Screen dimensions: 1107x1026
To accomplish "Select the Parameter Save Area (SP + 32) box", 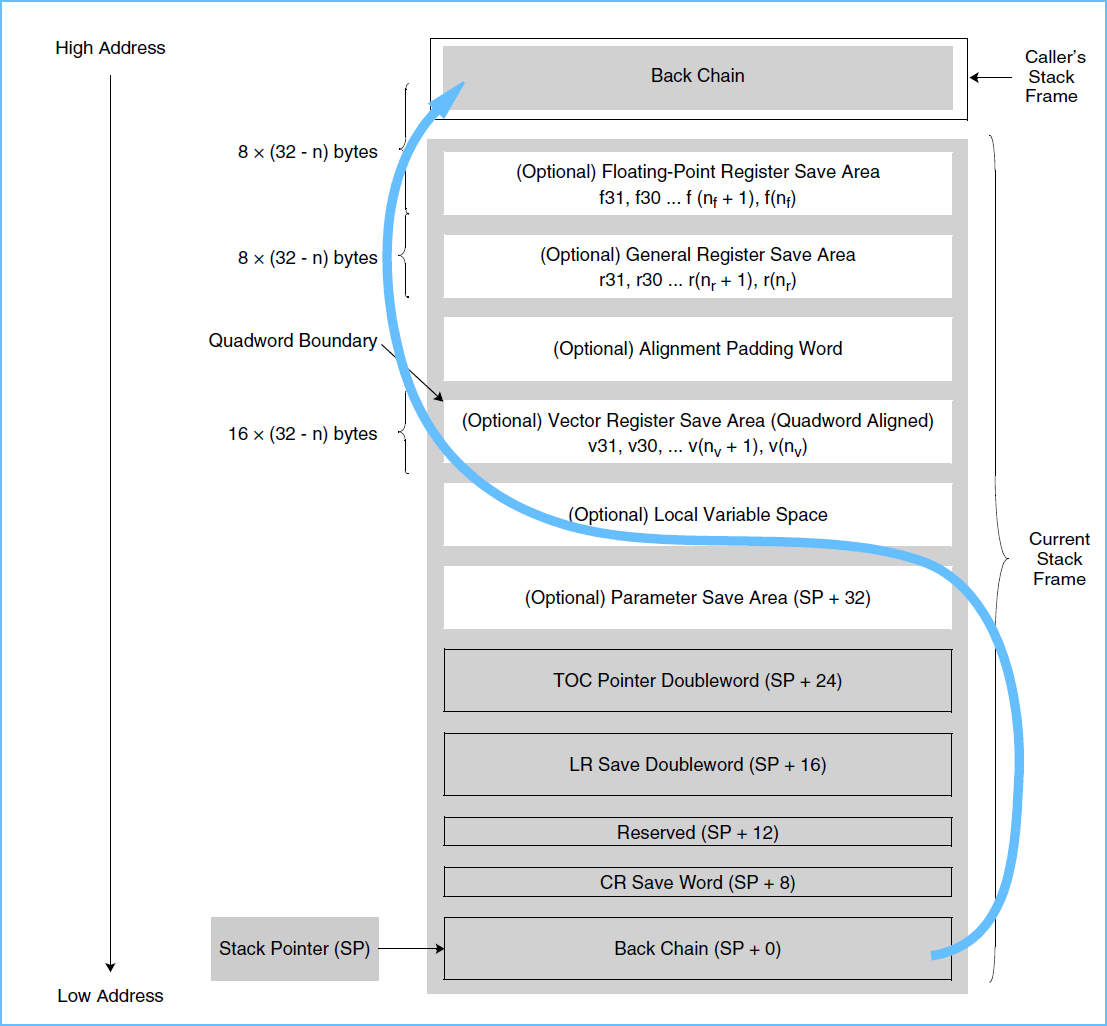I will pyautogui.click(x=697, y=598).
